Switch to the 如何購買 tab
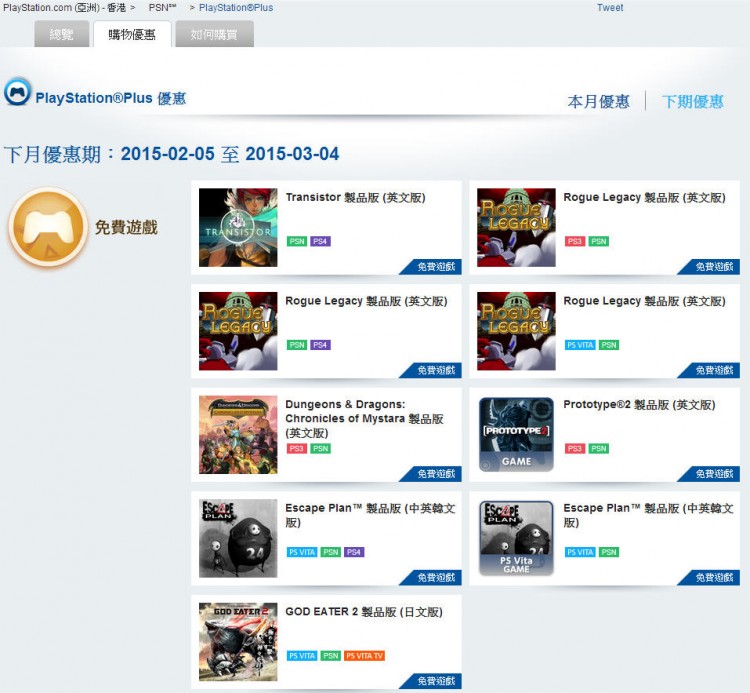Image resolution: width=750 pixels, height=693 pixels. (214, 34)
